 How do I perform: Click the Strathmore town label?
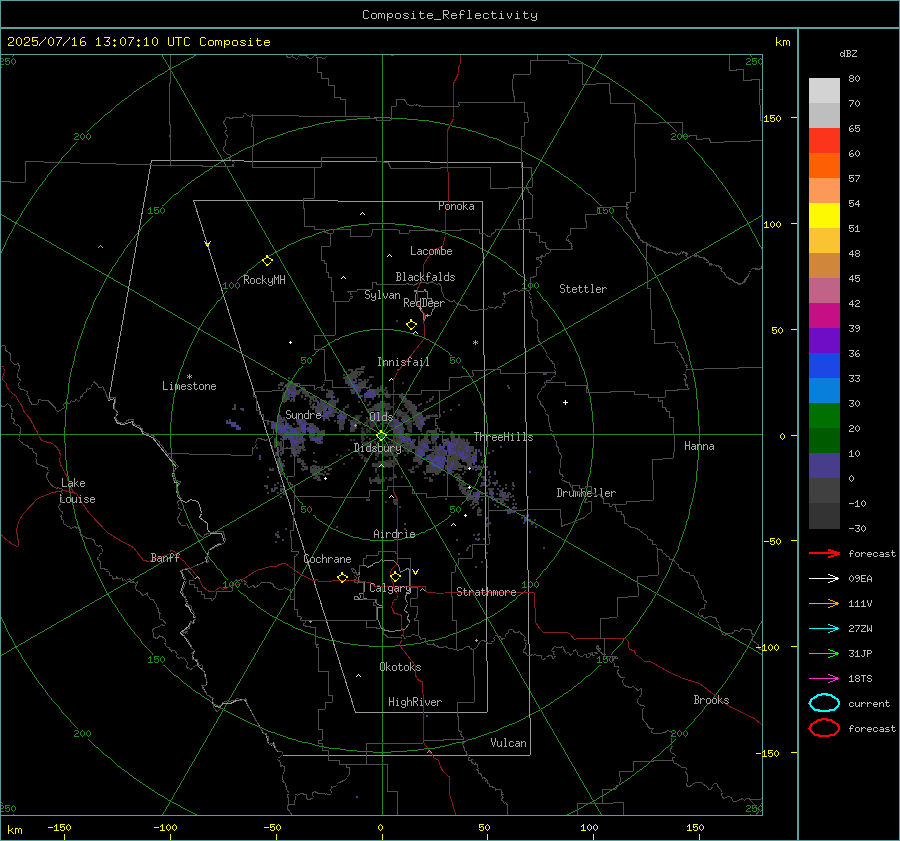[486, 592]
